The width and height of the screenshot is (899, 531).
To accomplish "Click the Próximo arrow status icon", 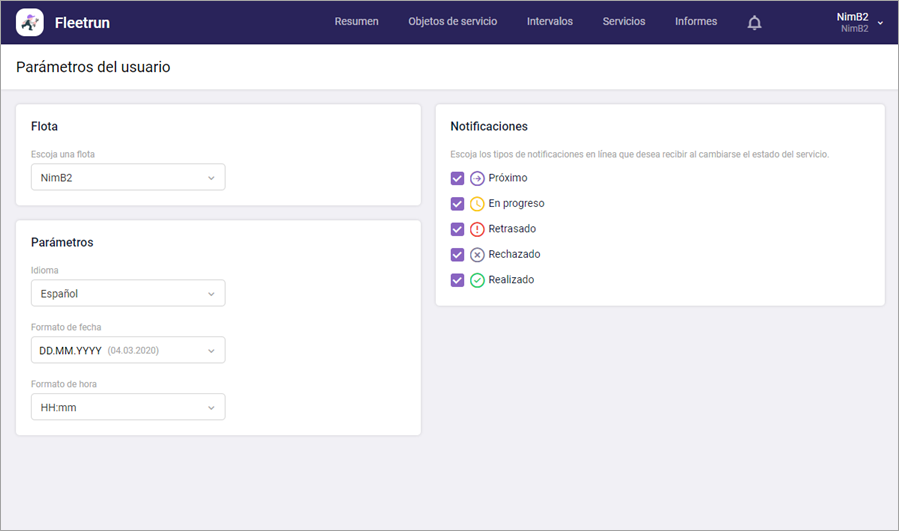I will pos(477,178).
